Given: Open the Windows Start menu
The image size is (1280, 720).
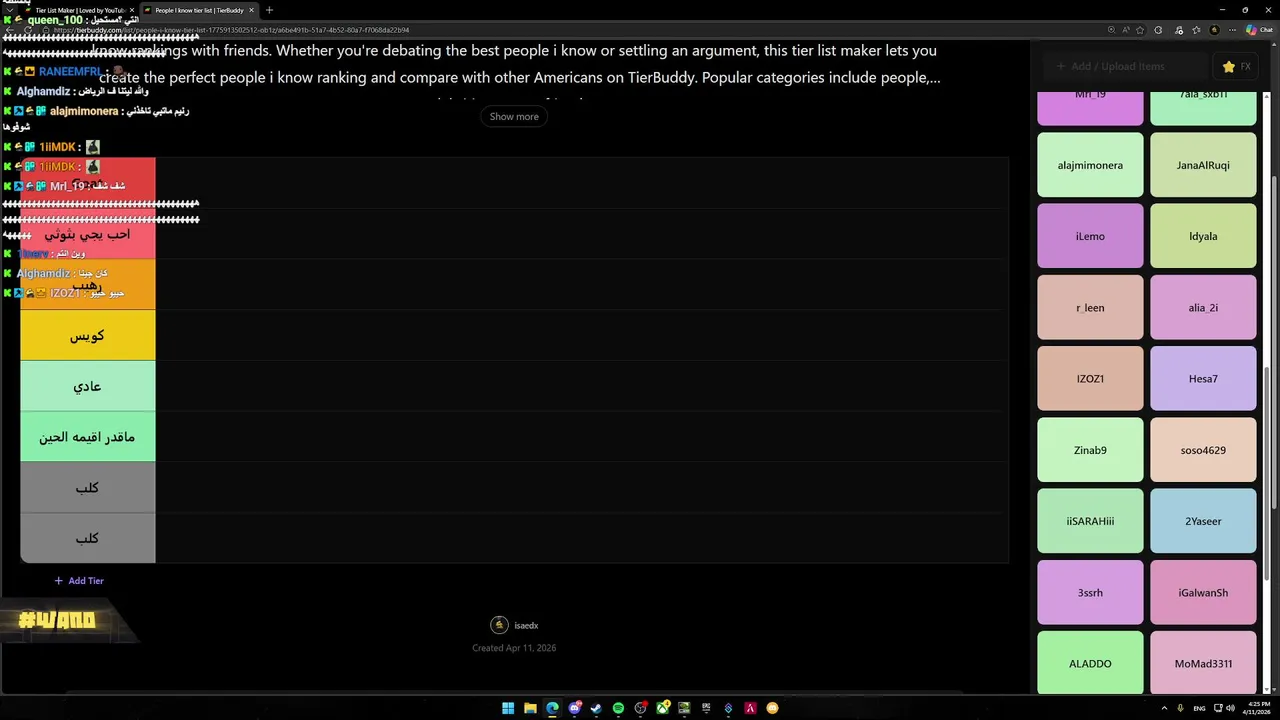Looking at the screenshot, I should click(x=508, y=708).
